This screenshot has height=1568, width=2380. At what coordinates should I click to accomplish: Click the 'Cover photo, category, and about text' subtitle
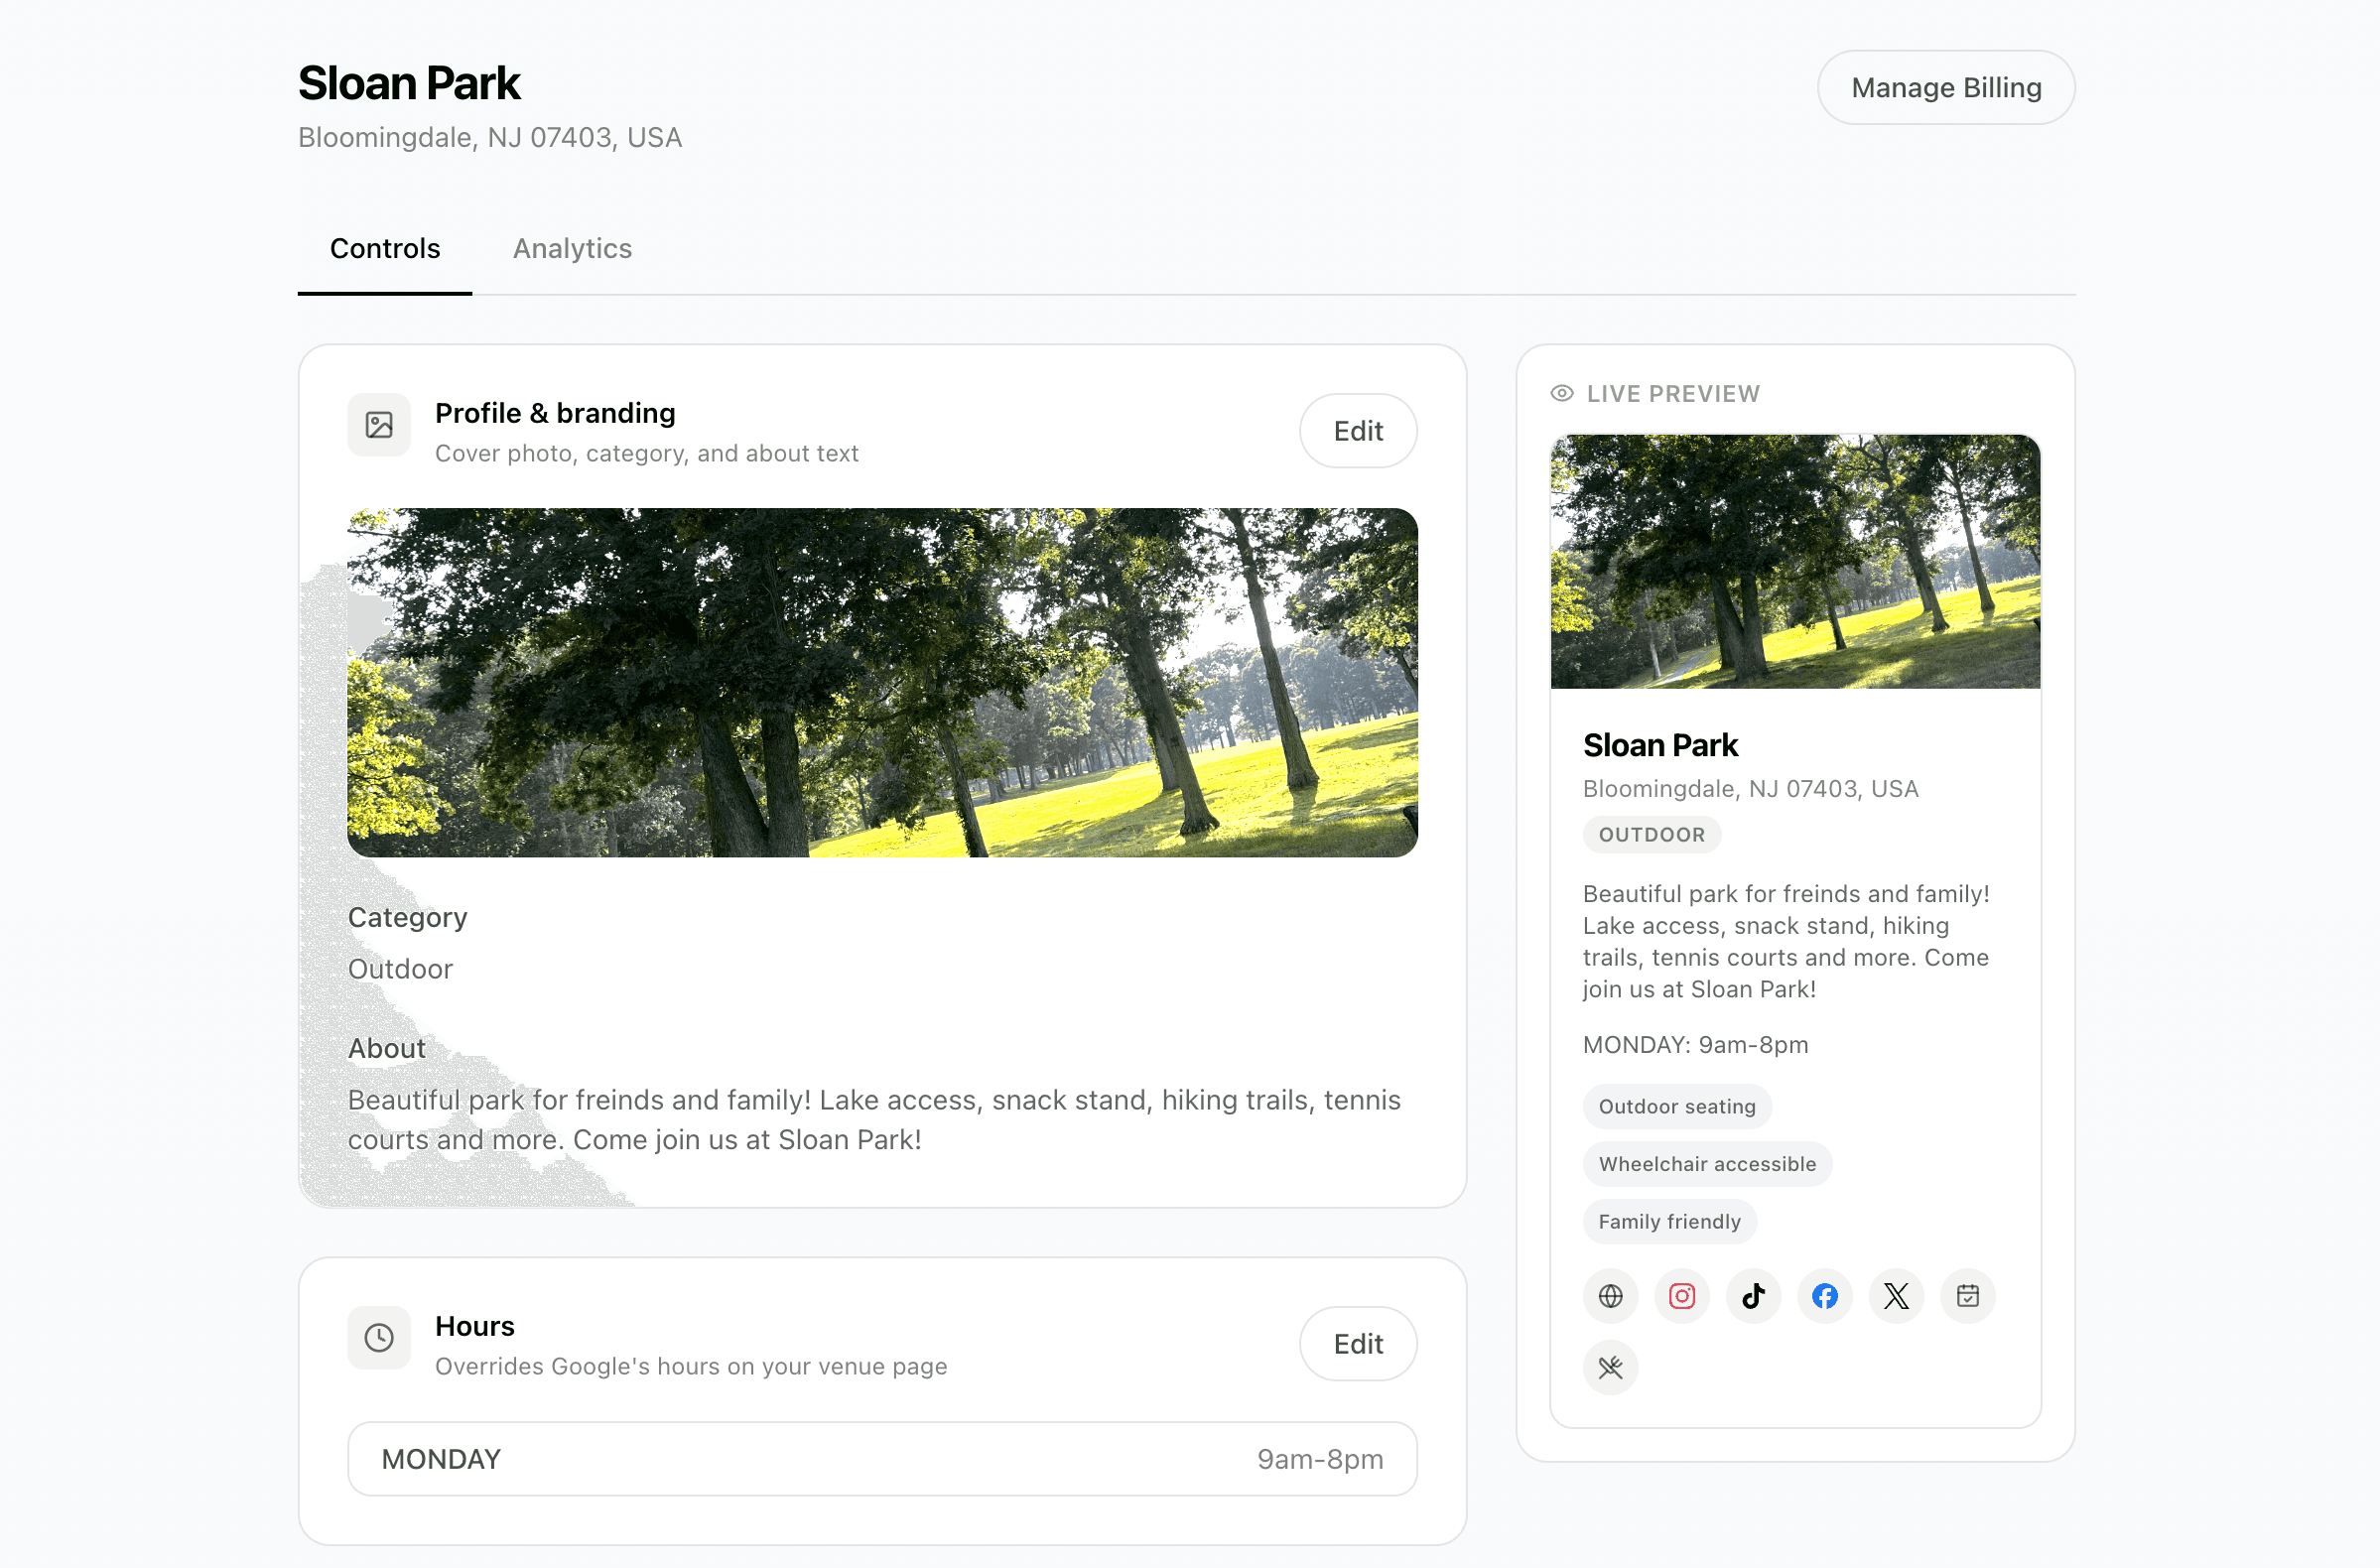pos(647,453)
